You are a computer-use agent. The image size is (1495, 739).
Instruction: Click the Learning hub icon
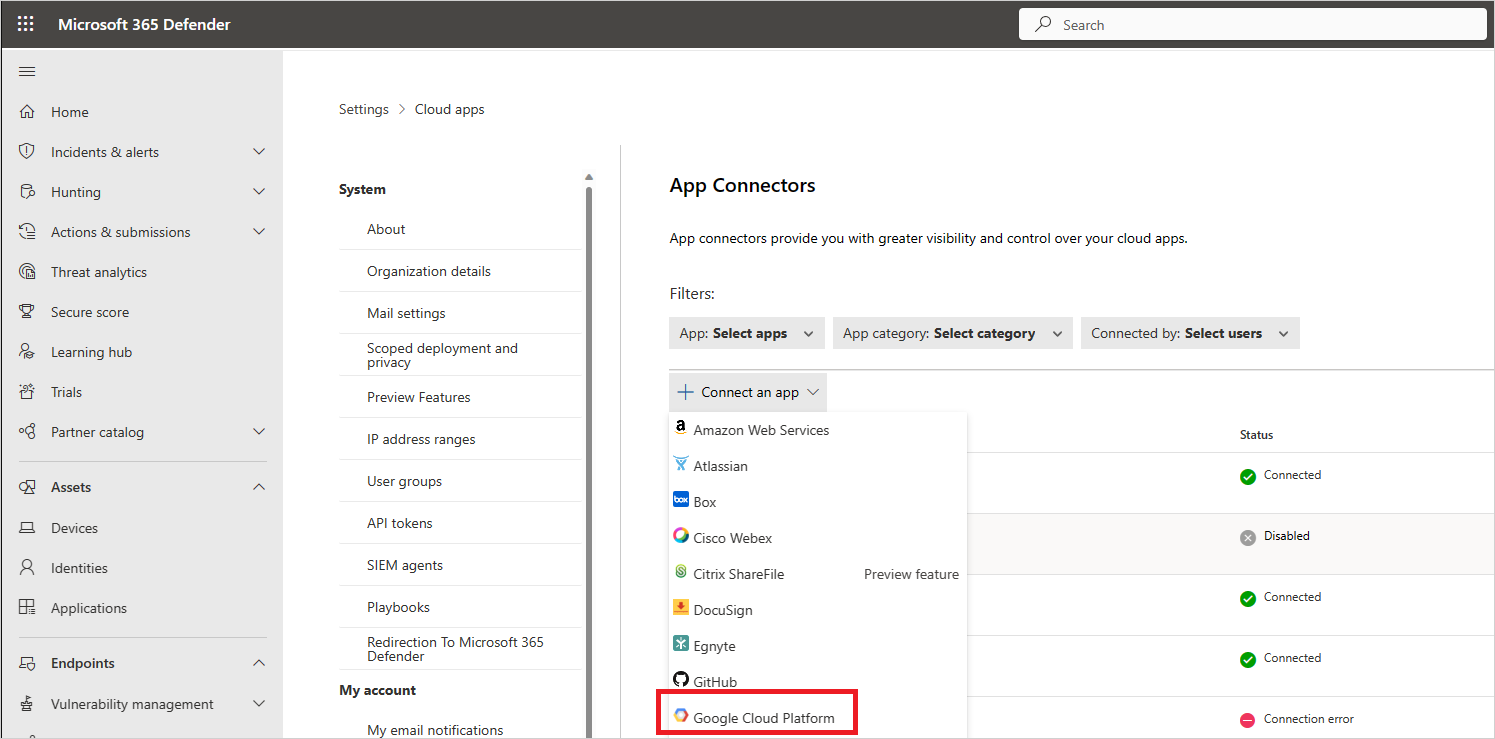point(27,352)
